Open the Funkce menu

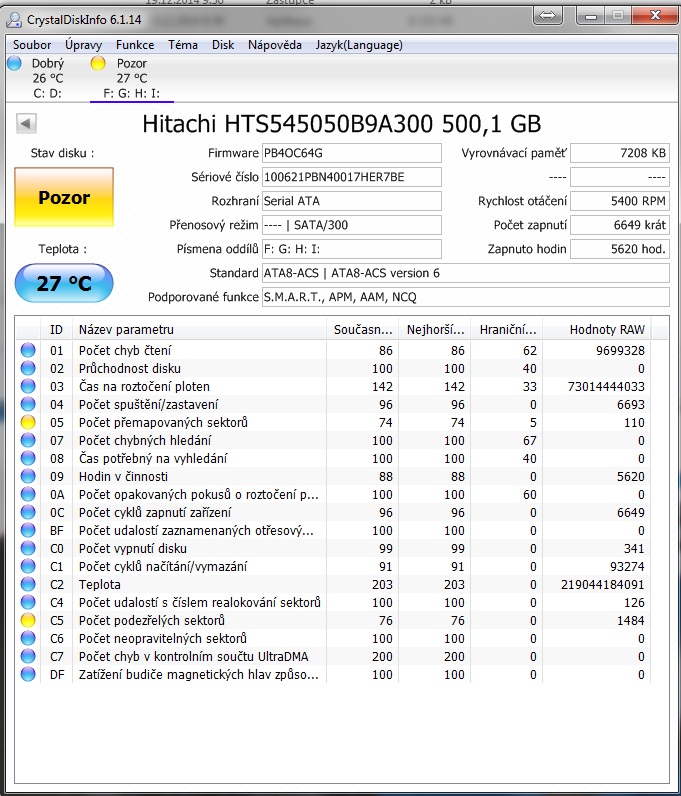point(135,45)
